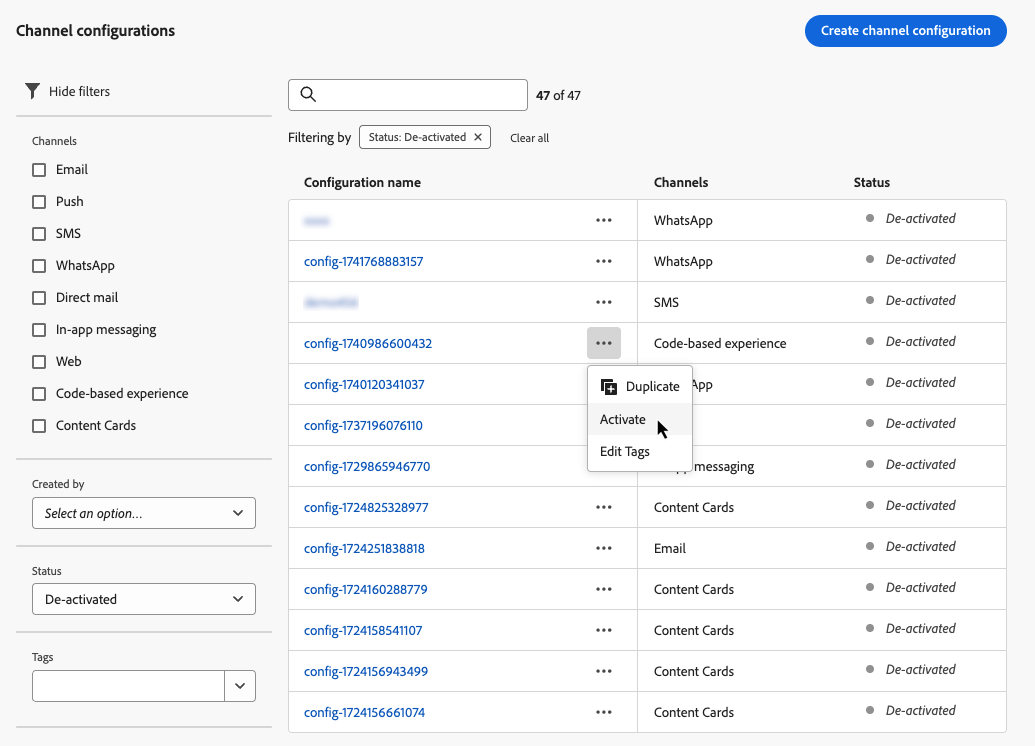Remove the Status: De-activated filter chip
The width and height of the screenshot is (1035, 746).
tap(478, 137)
